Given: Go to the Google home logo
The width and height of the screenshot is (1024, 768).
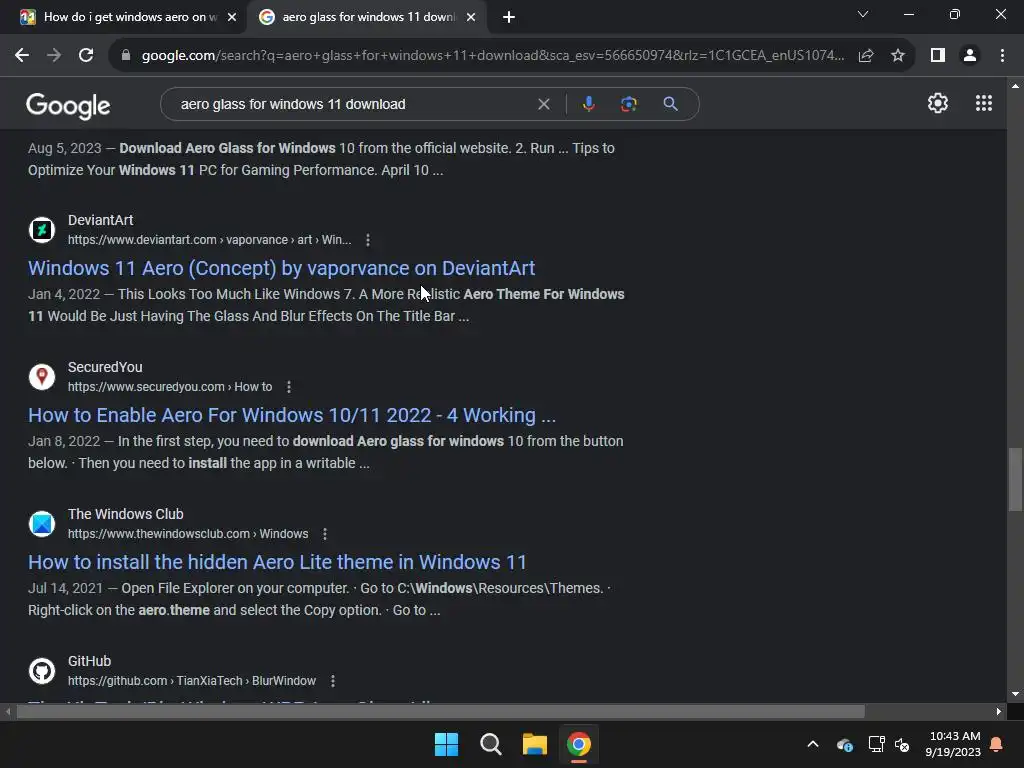Looking at the screenshot, I should click(68, 105).
